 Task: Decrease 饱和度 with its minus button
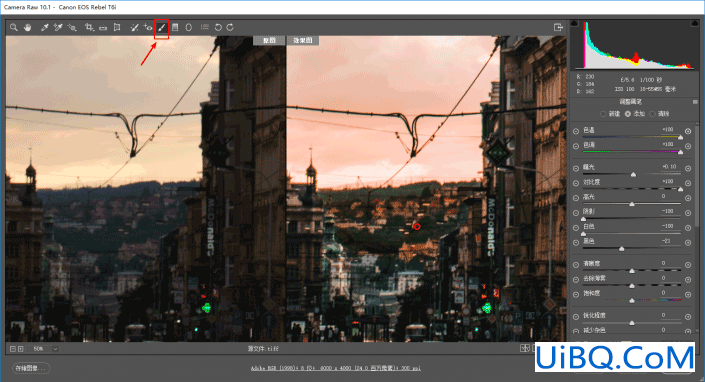[576, 294]
